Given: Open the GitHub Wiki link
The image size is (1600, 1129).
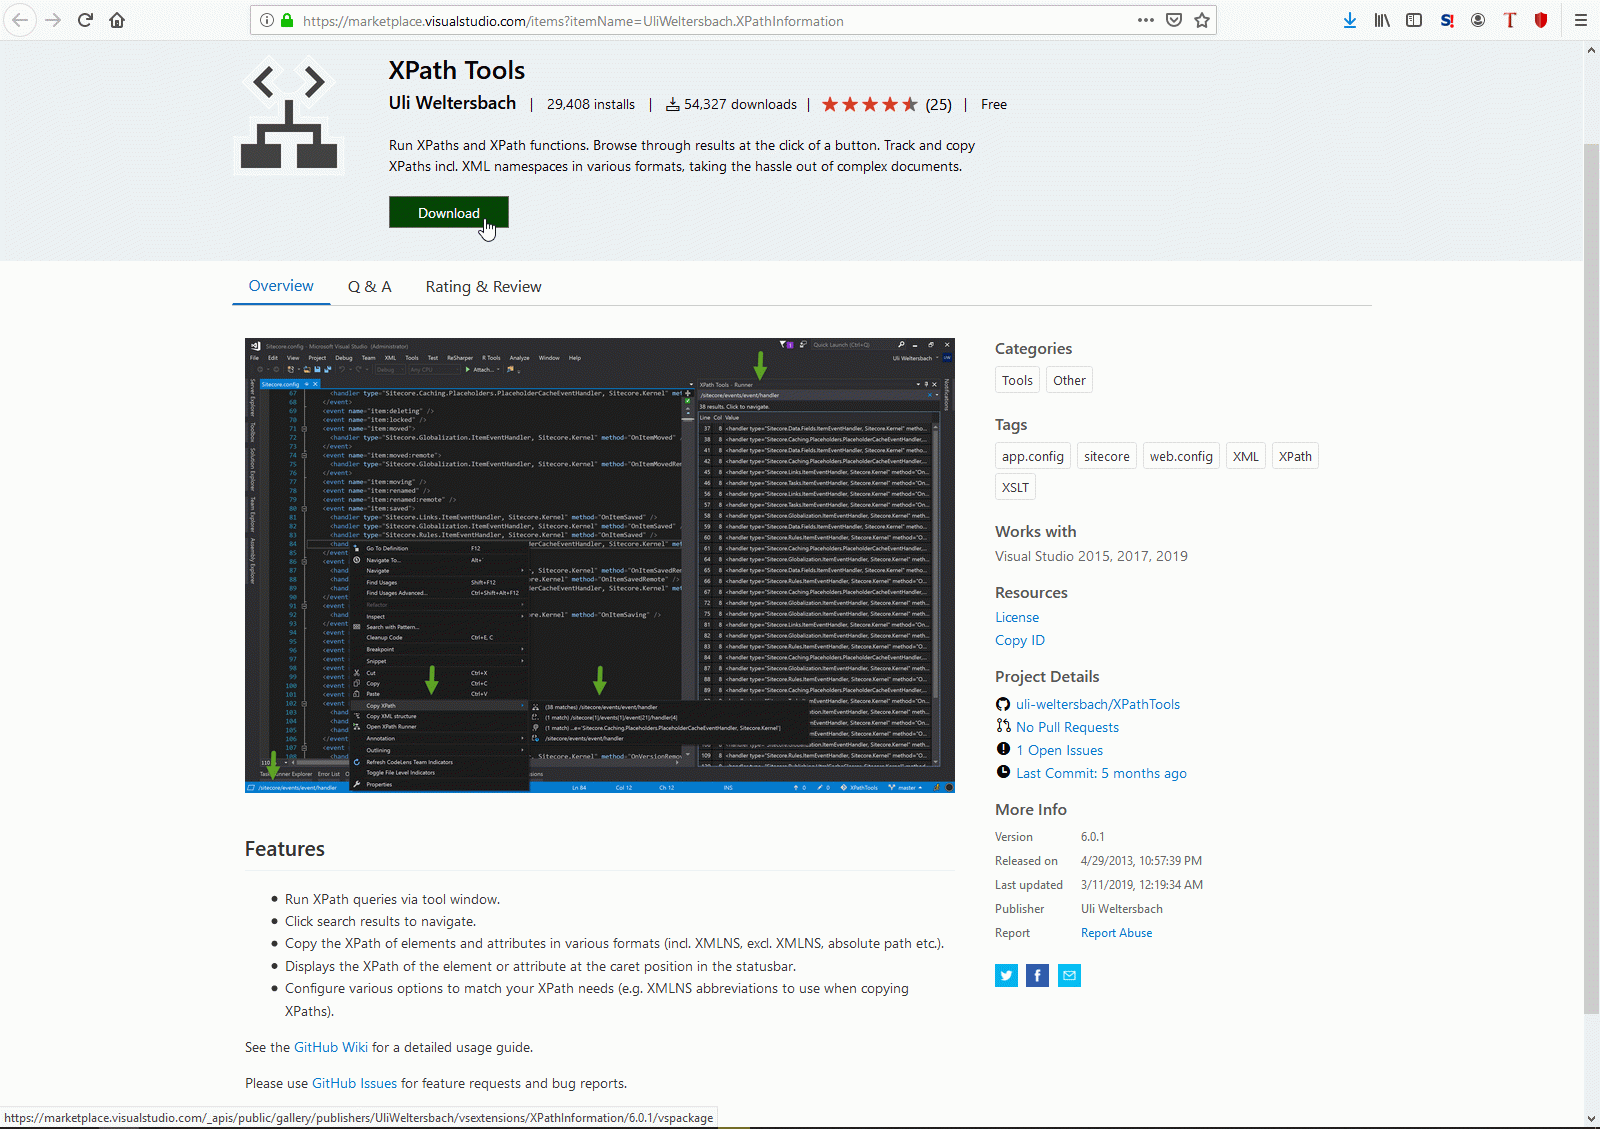Looking at the screenshot, I should tap(331, 1047).
